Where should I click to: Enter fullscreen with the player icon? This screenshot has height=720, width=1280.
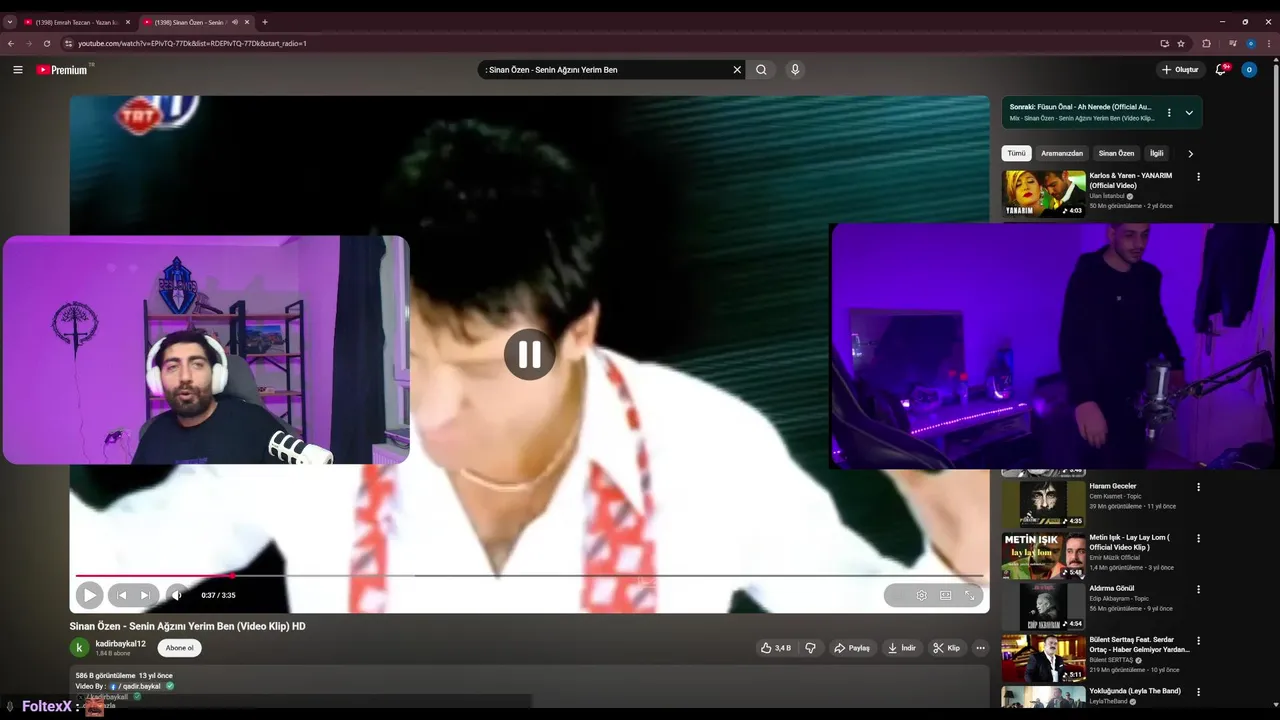969,595
